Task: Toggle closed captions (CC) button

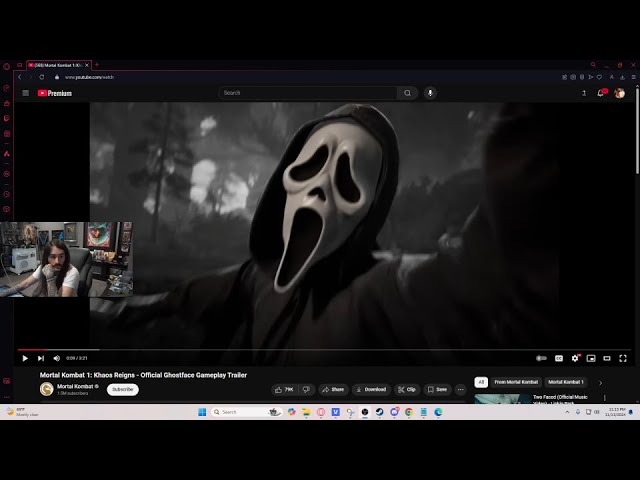Action: click(x=559, y=358)
